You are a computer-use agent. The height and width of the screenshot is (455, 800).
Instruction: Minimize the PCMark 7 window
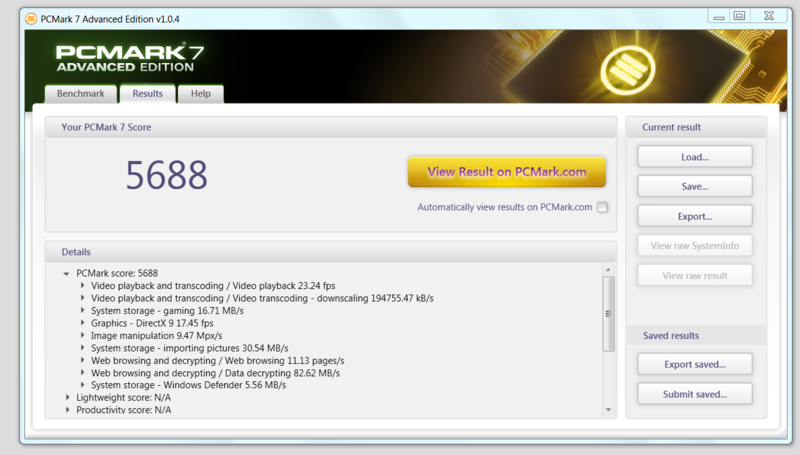pyautogui.click(x=719, y=16)
